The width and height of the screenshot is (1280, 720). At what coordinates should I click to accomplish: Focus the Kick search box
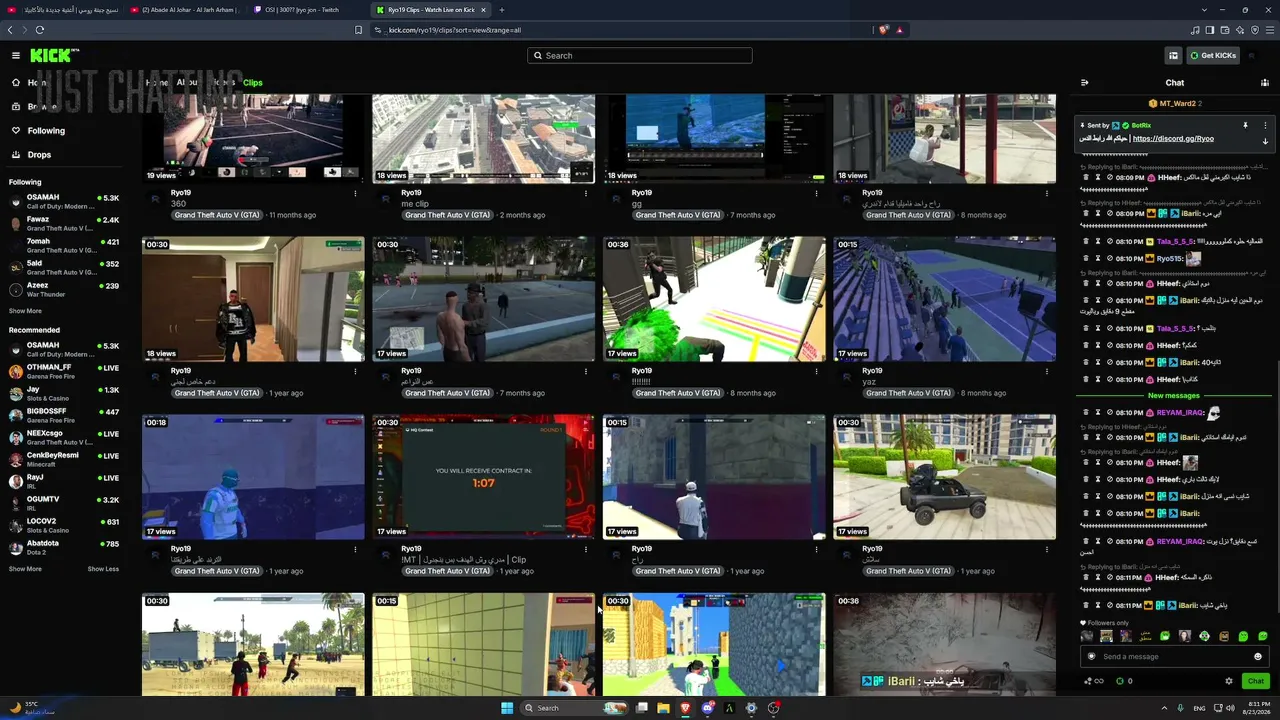[x=640, y=55]
